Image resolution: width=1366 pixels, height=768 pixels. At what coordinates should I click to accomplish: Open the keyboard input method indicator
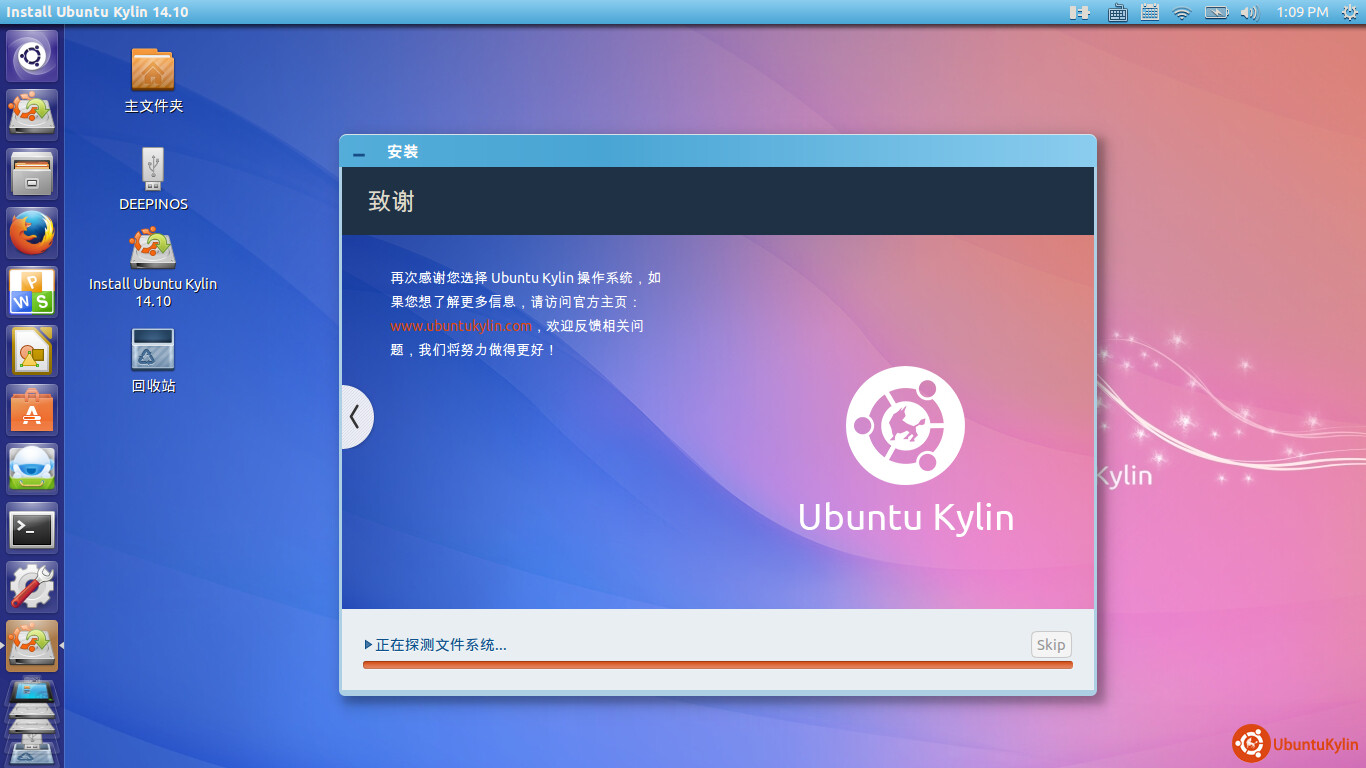click(1118, 12)
